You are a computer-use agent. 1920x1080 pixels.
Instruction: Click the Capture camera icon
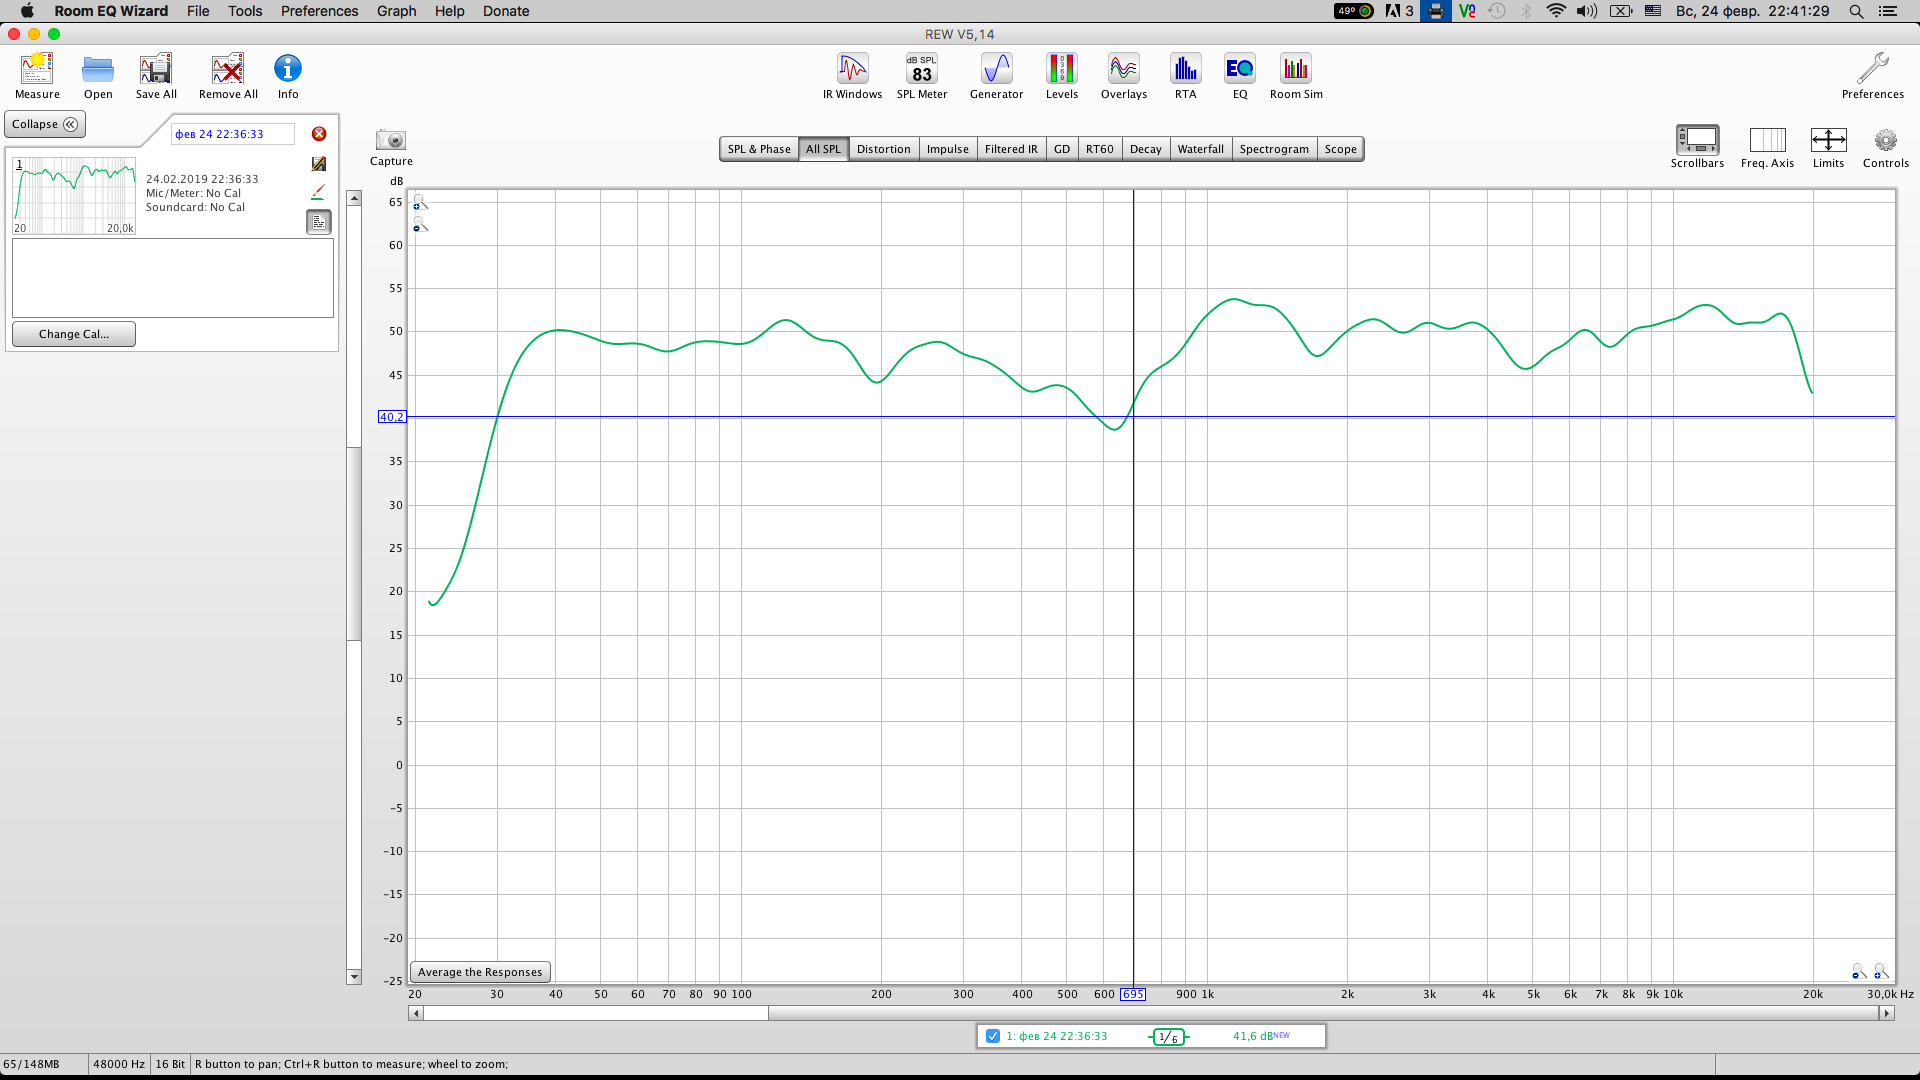[390, 141]
